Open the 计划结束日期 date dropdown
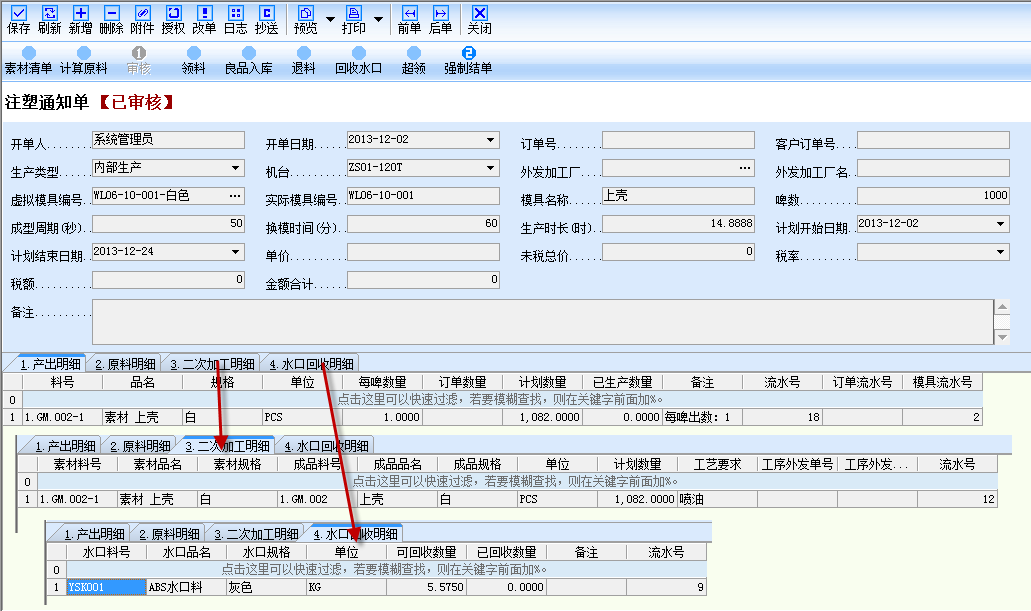1031x611 pixels. pyautogui.click(x=235, y=252)
